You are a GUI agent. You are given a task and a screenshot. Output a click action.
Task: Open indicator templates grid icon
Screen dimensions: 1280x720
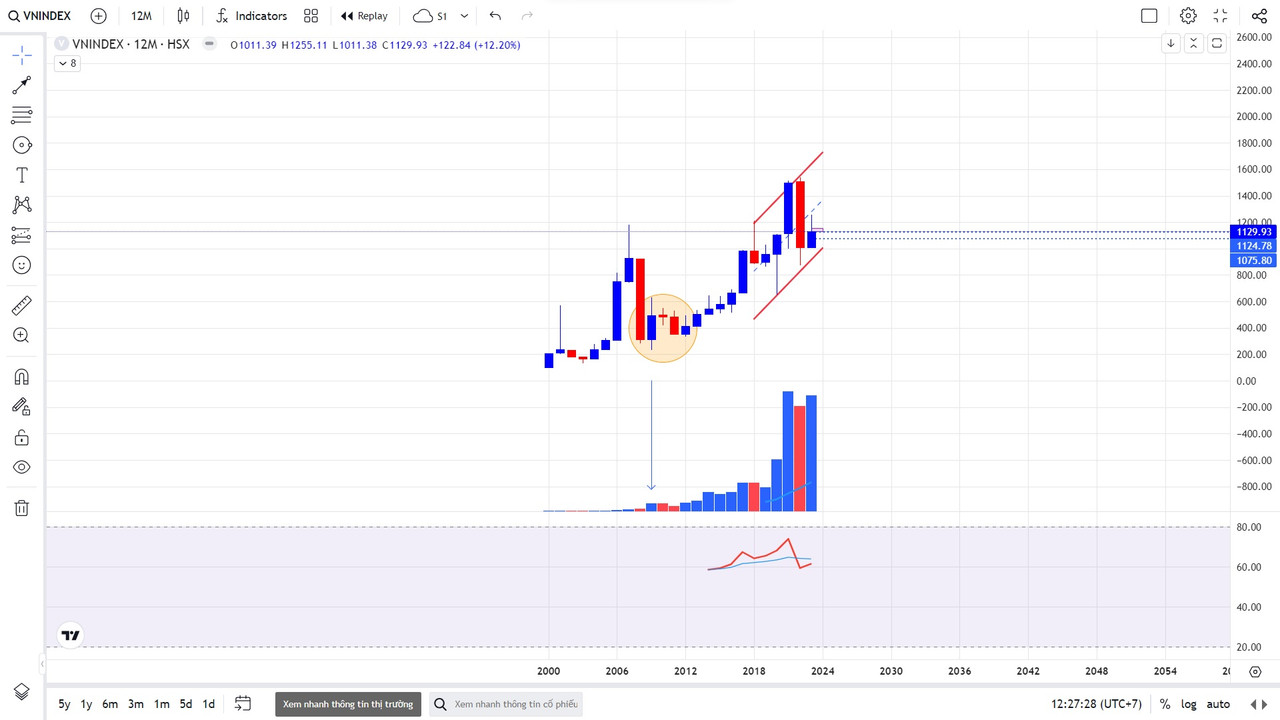(x=311, y=16)
